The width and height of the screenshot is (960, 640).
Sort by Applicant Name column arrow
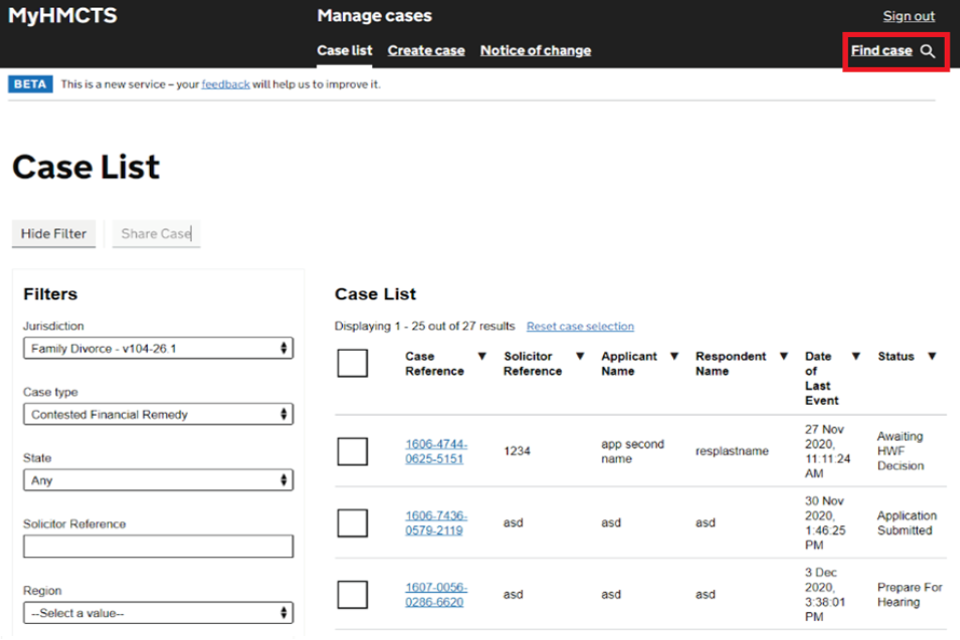674,357
